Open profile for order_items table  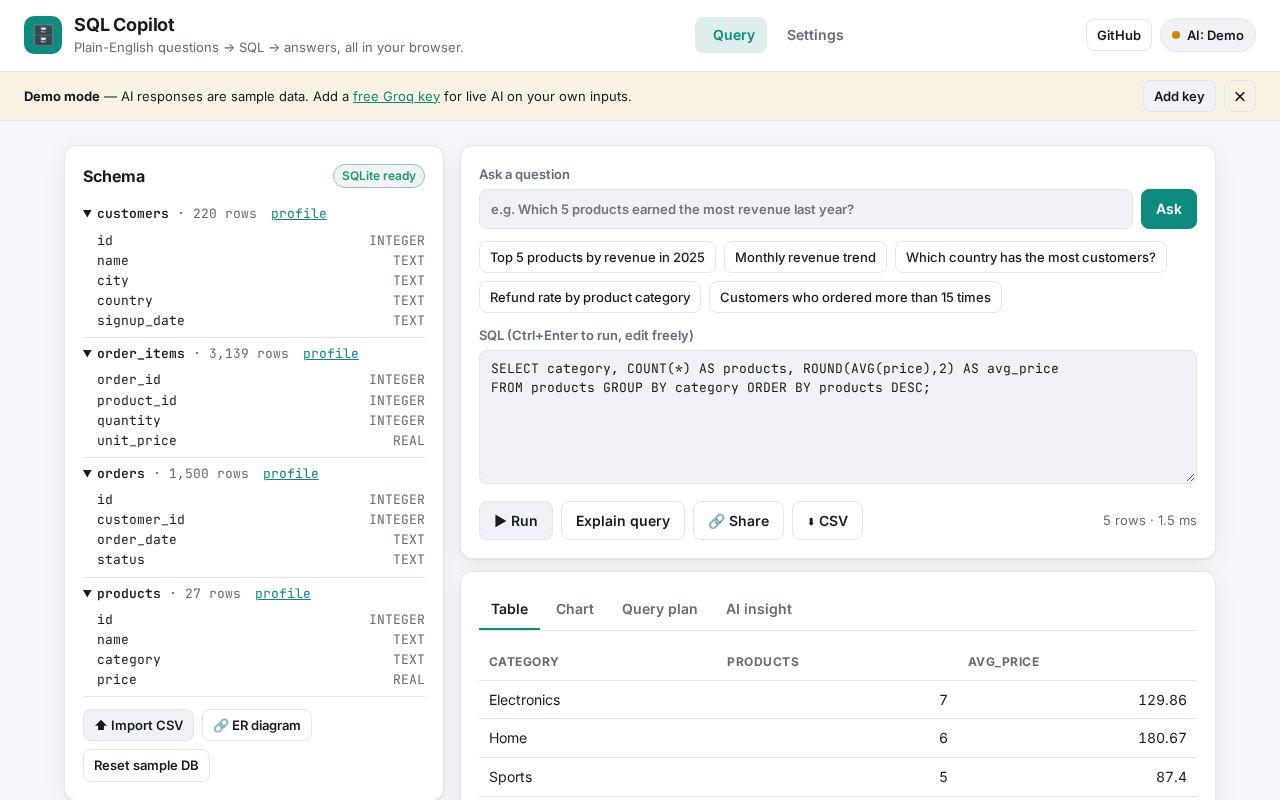click(x=331, y=354)
